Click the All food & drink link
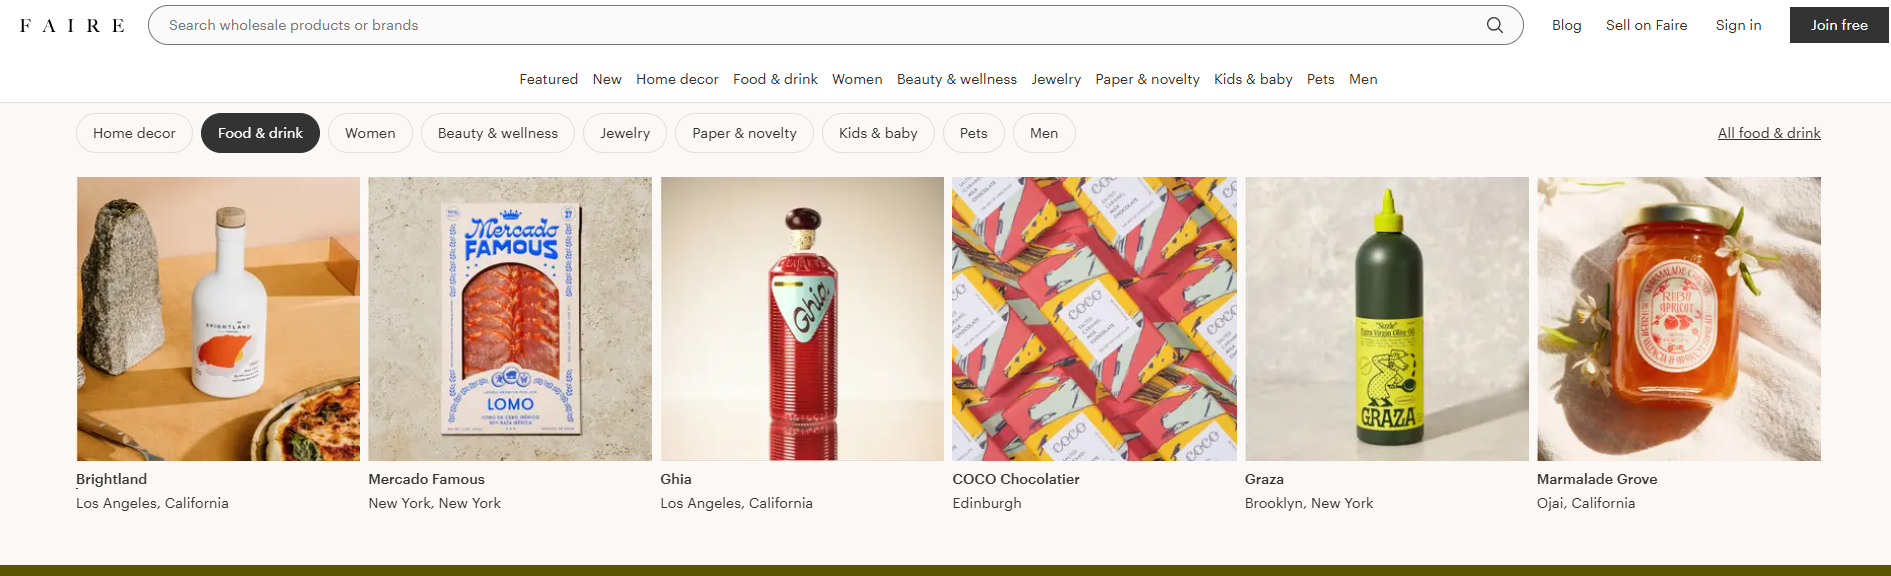The width and height of the screenshot is (1891, 576). [x=1768, y=133]
